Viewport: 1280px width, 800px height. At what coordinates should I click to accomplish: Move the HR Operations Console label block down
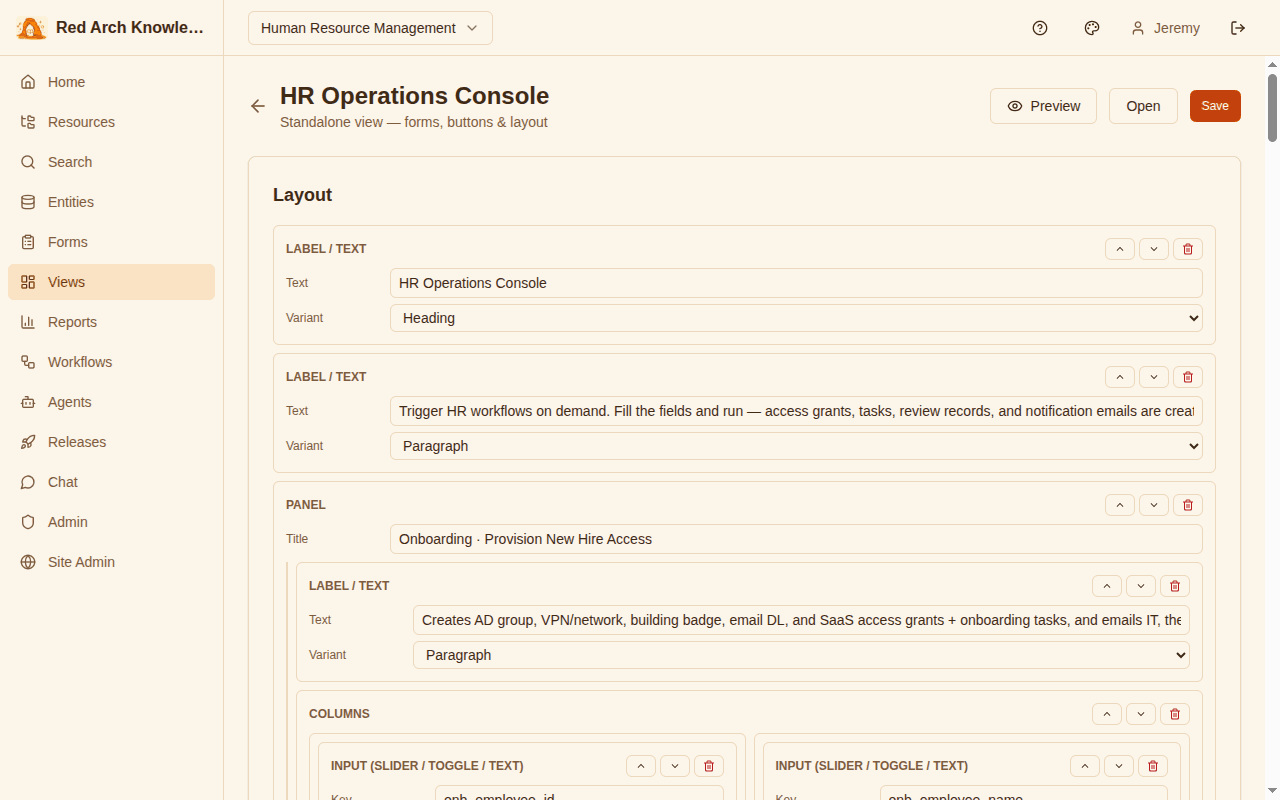point(1154,249)
